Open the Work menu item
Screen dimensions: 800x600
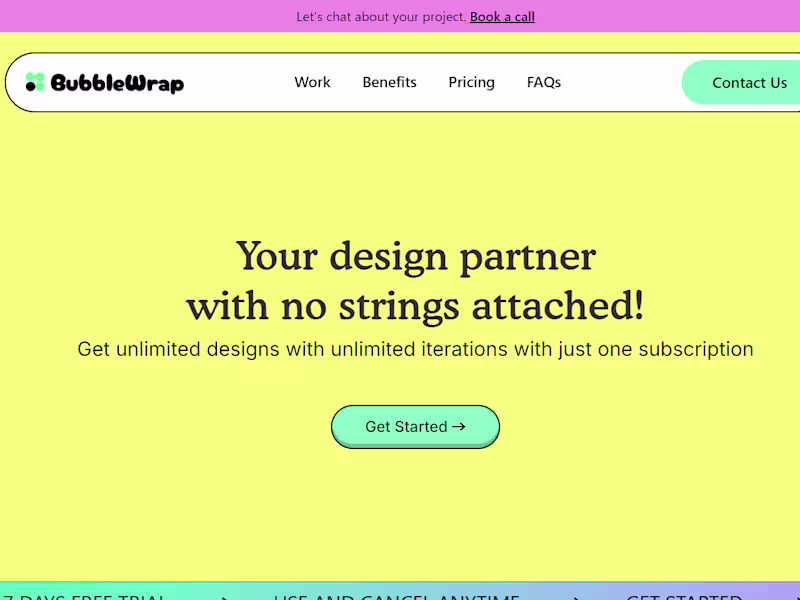pyautogui.click(x=312, y=82)
